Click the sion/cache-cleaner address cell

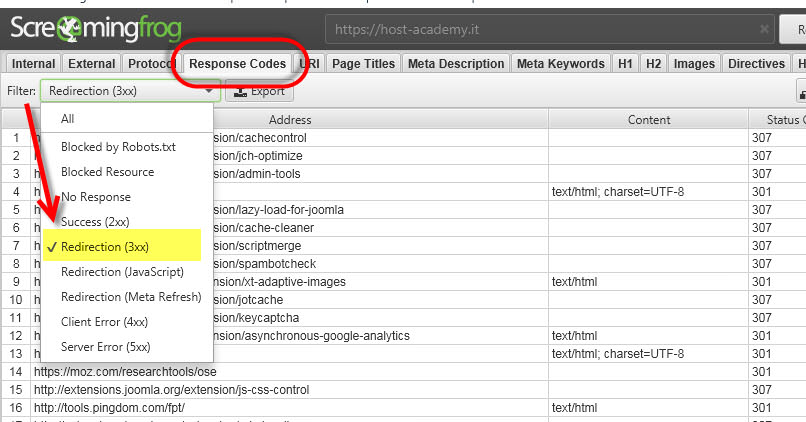pyautogui.click(x=264, y=228)
